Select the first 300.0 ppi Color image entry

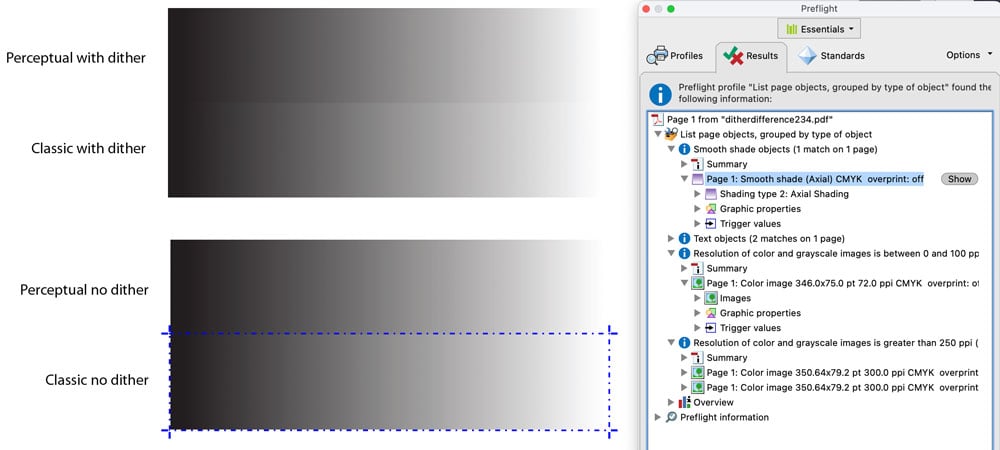(840, 372)
